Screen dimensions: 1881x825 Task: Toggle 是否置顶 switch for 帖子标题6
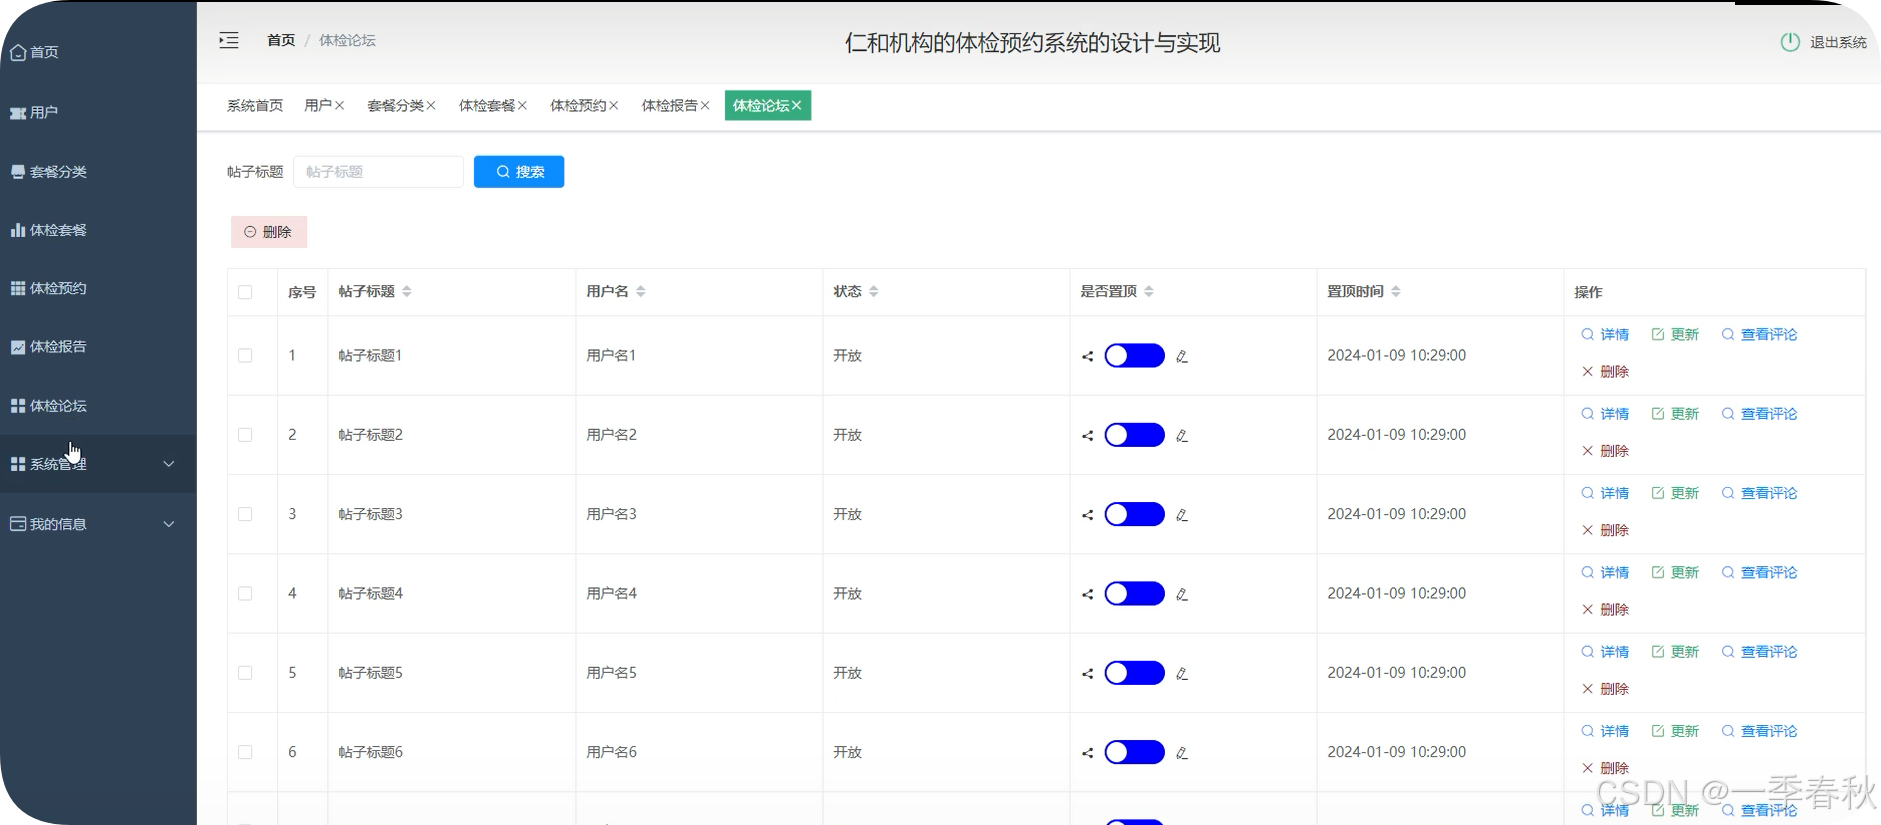(x=1134, y=752)
